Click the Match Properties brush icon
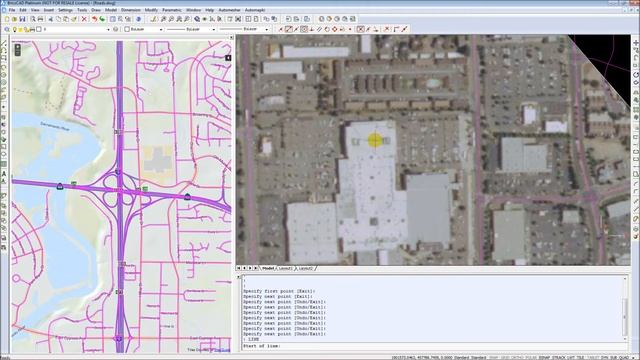Viewport: 640px width, 360px height. 74,19
